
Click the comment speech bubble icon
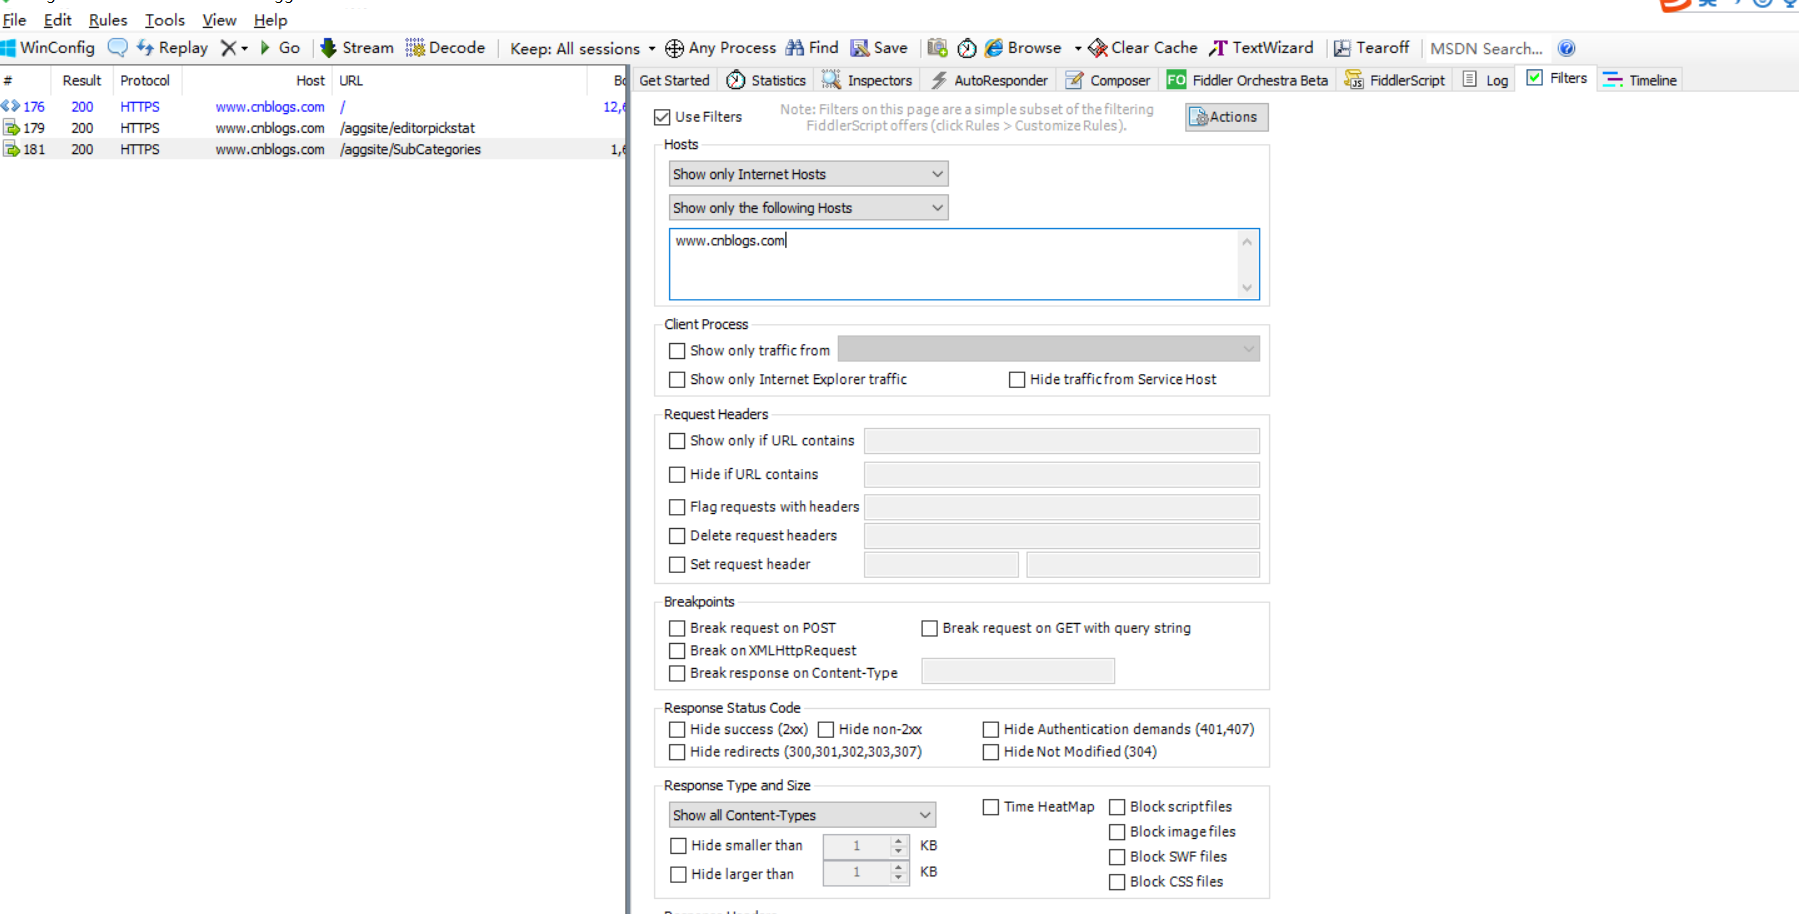click(118, 48)
